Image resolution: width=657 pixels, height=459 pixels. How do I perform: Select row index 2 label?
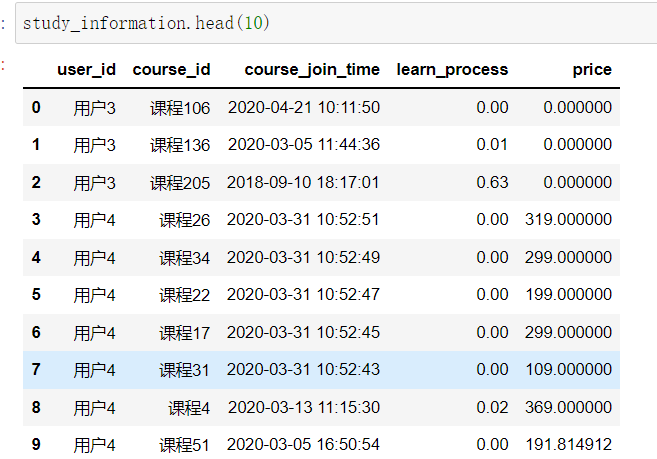point(36,182)
